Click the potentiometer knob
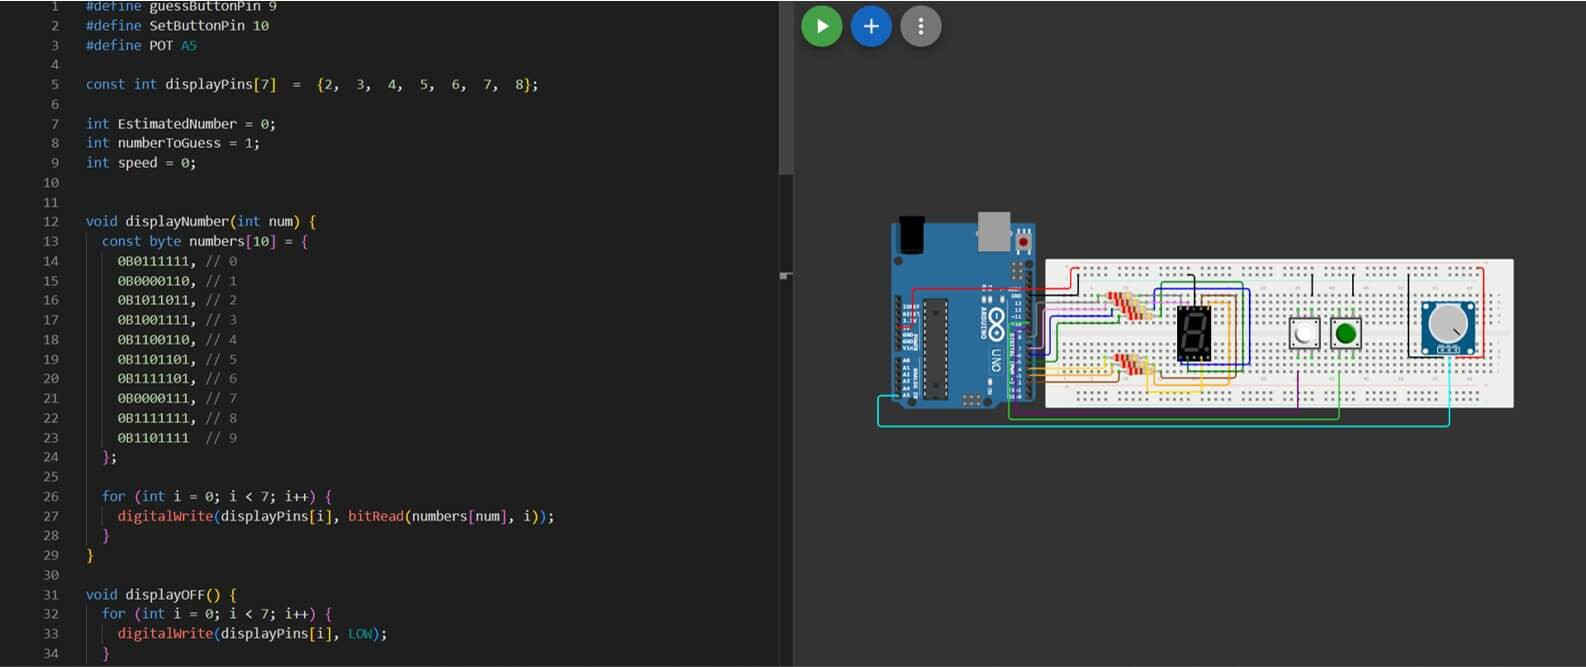Screen dimensions: 1586x667 click(x=1448, y=324)
